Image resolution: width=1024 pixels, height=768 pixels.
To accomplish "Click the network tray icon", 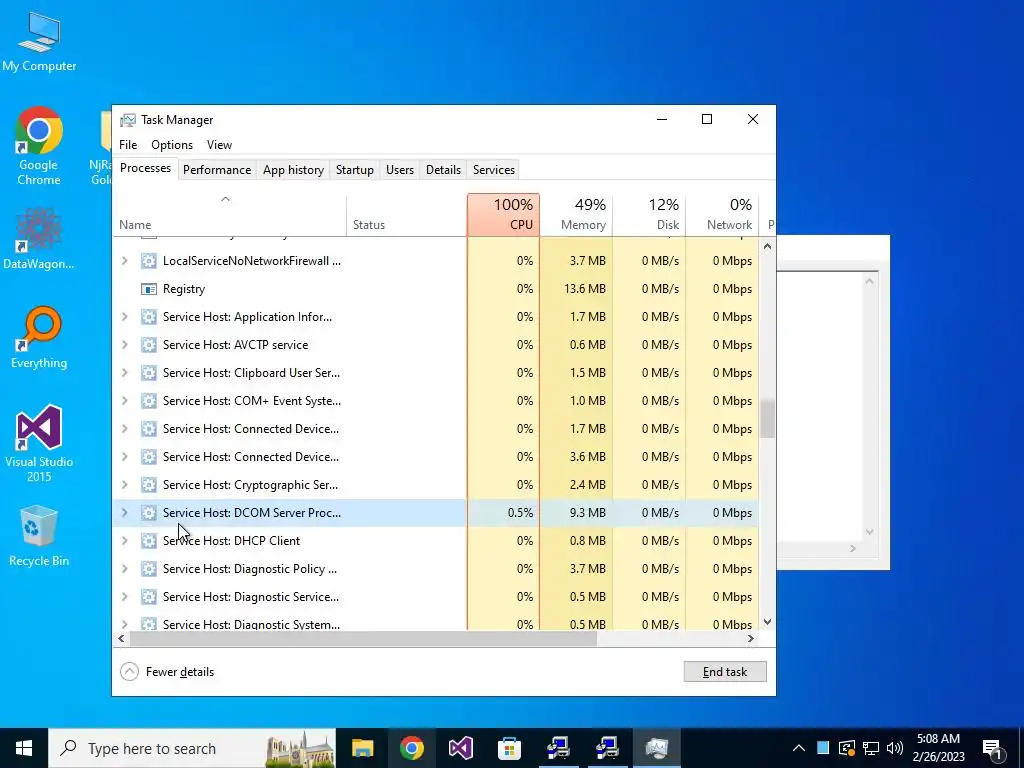I will pyautogui.click(x=871, y=748).
